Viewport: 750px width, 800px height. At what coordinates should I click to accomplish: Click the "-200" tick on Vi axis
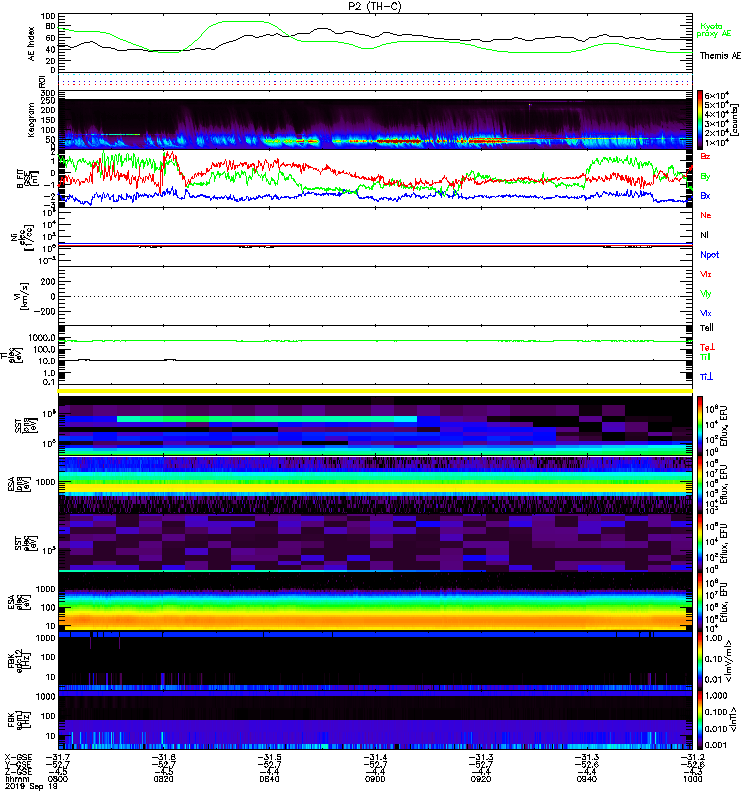click(x=44, y=311)
